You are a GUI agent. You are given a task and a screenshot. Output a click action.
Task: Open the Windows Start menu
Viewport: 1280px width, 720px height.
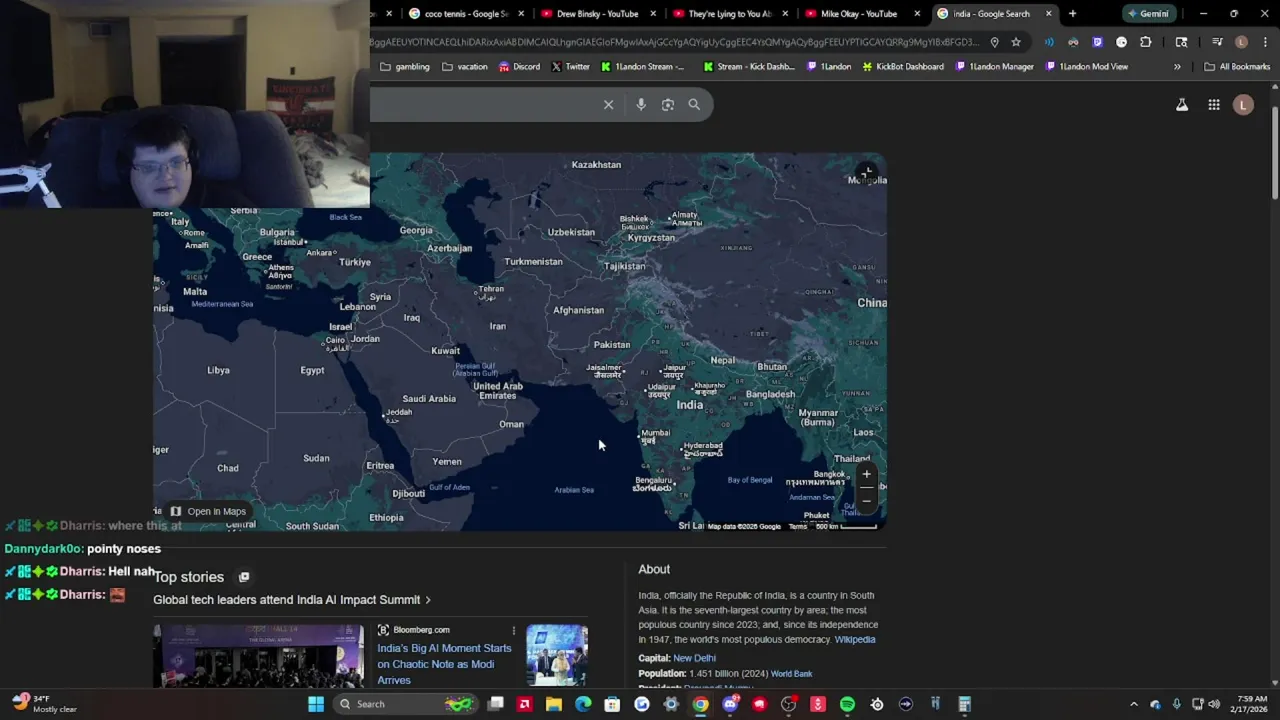click(x=316, y=704)
